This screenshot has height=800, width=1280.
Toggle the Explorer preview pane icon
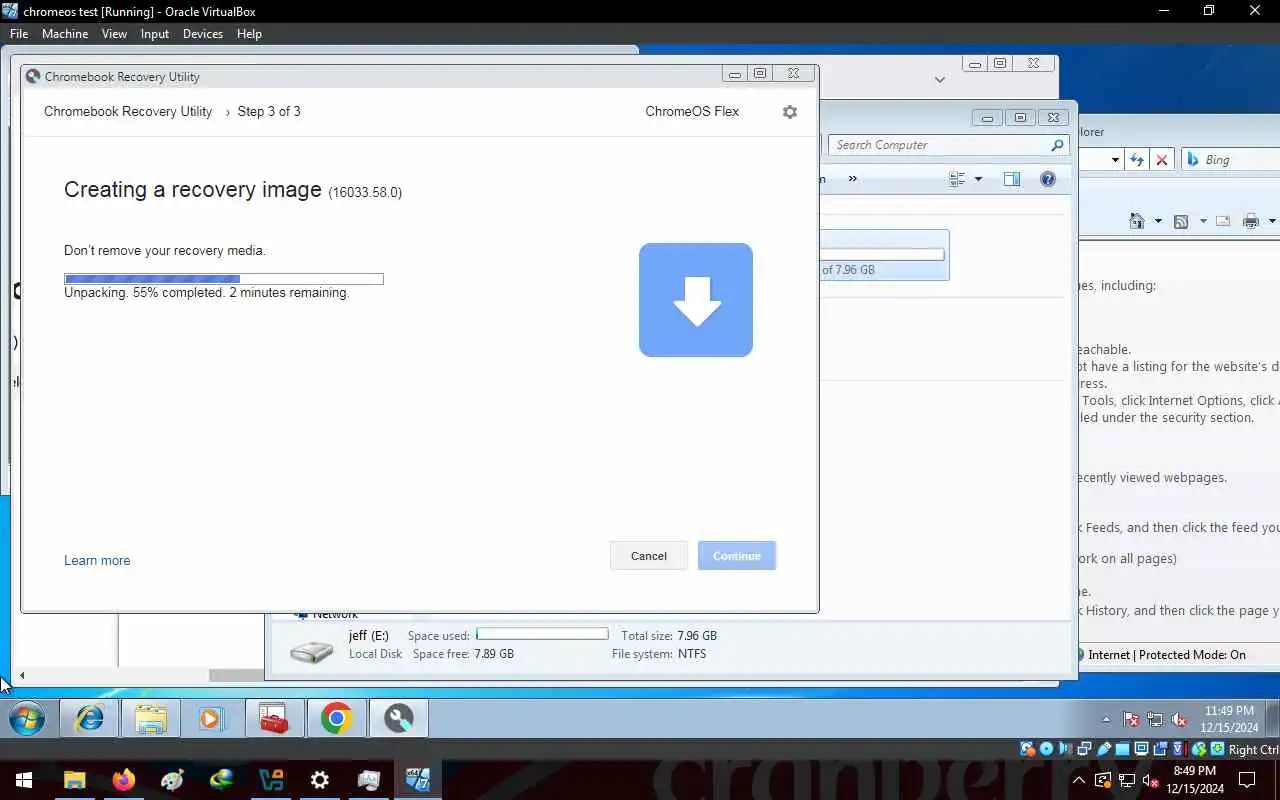pos(1012,179)
